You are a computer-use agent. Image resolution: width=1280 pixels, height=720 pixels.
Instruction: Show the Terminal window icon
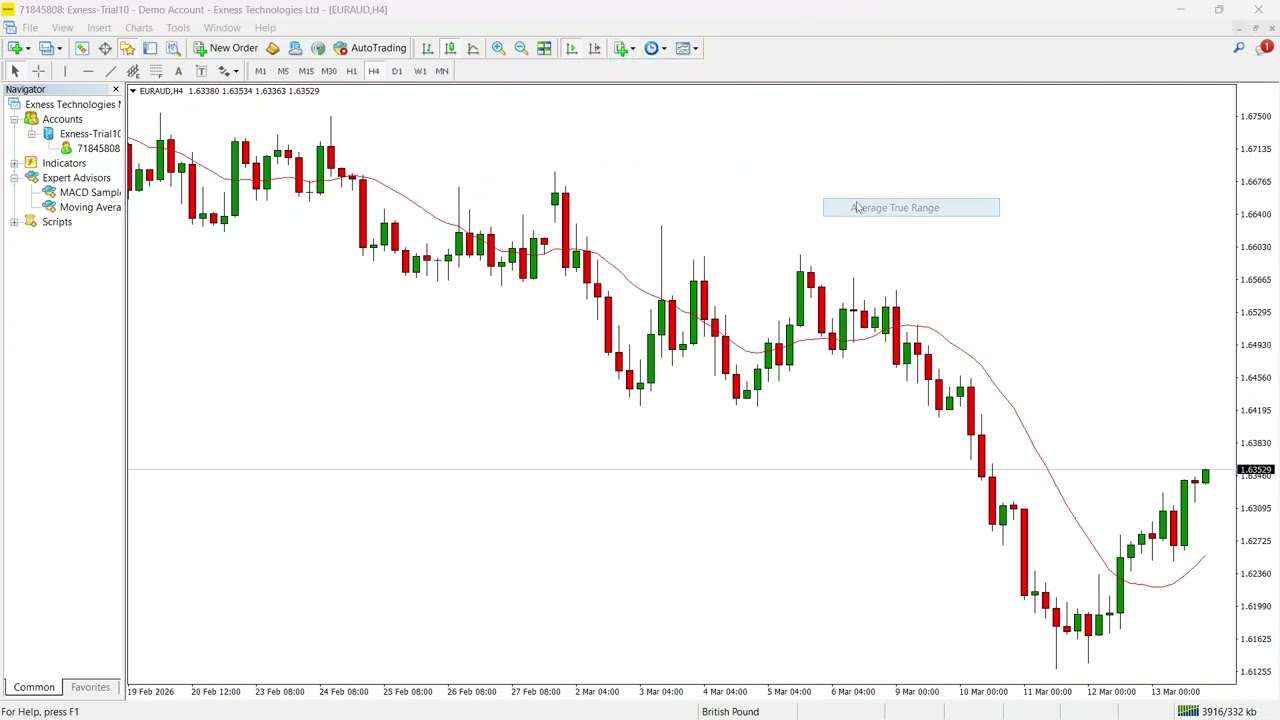point(150,48)
